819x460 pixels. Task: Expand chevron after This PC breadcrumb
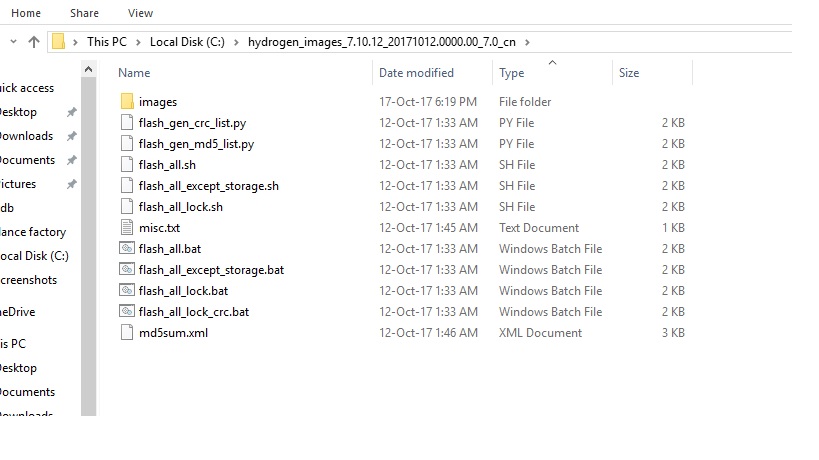tap(138, 42)
